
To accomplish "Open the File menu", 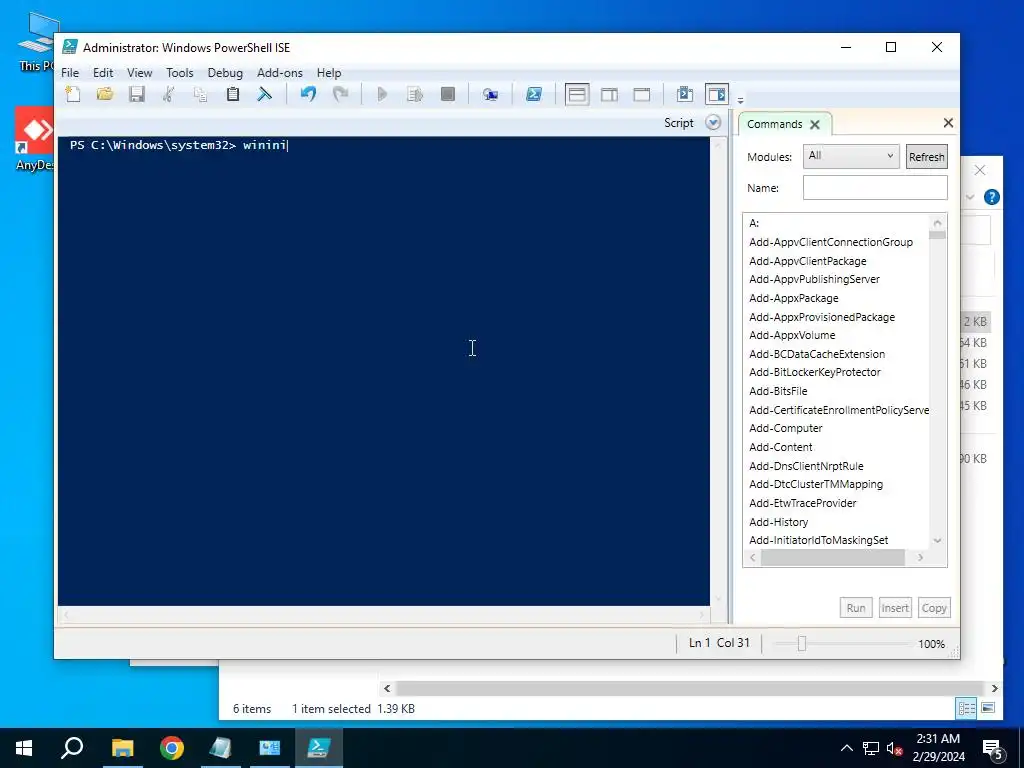I will (70, 72).
